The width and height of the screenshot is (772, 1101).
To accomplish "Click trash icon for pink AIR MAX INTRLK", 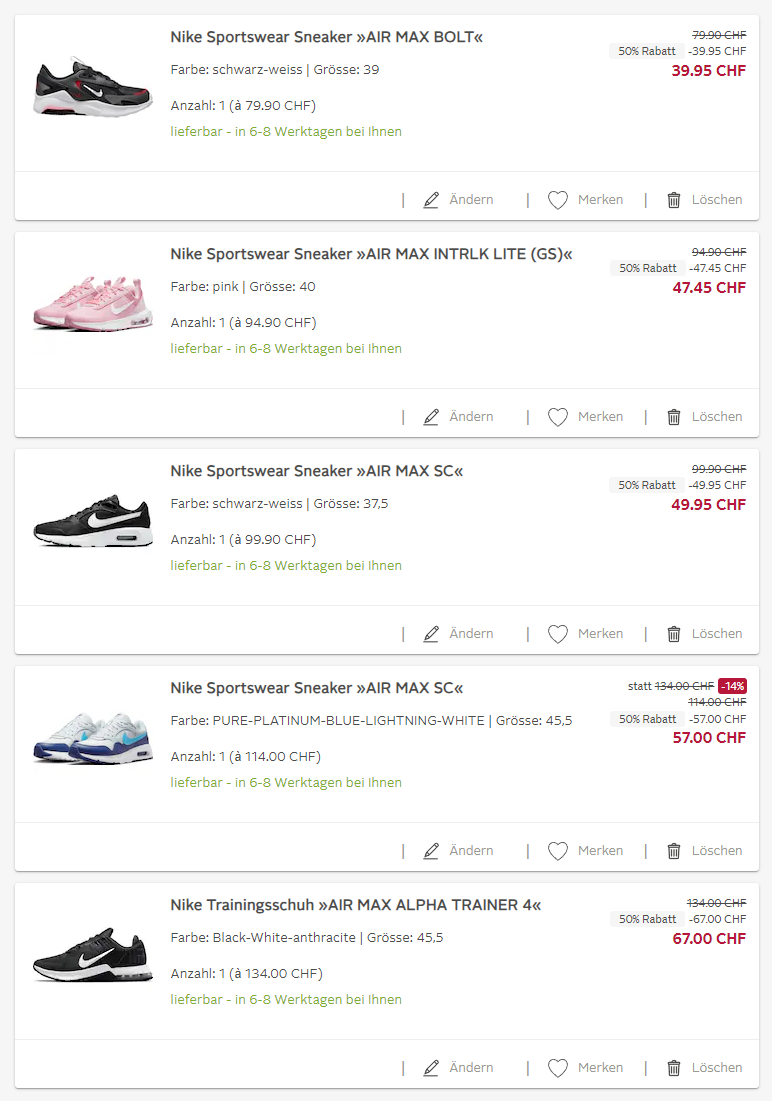I will click(674, 417).
